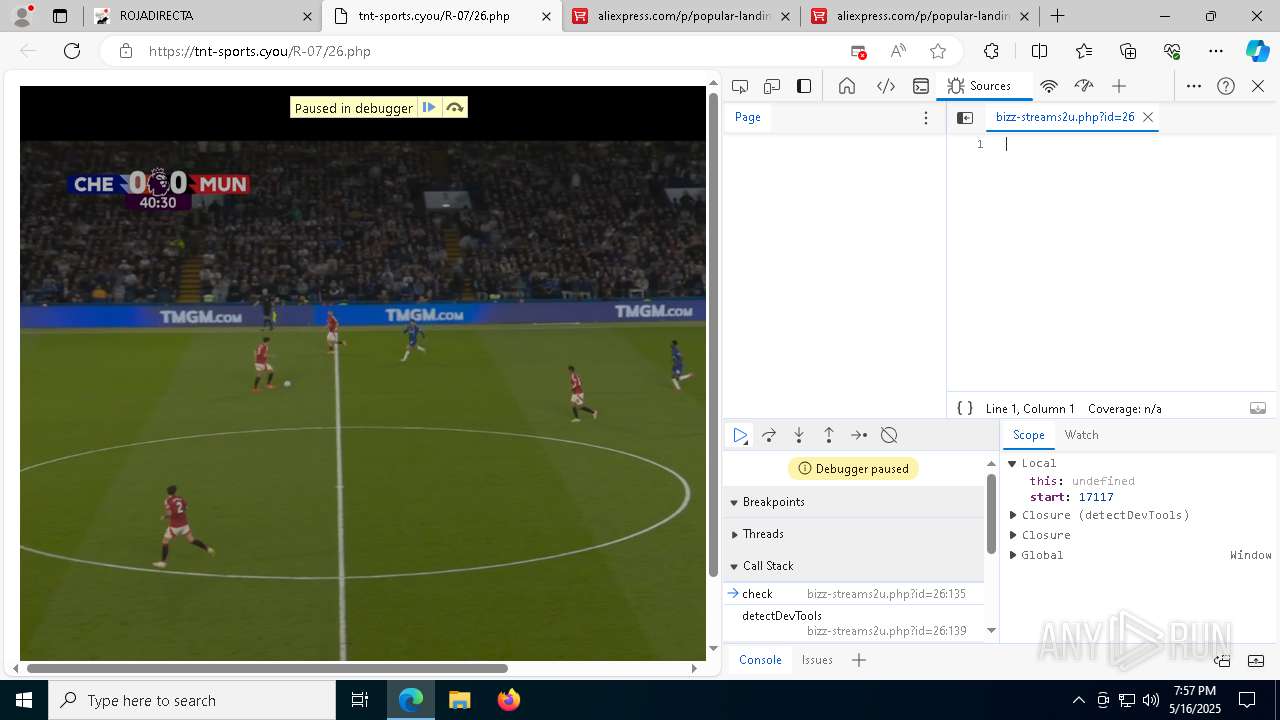Select the Page tab in navigator
This screenshot has height=720, width=1280.
(x=748, y=117)
